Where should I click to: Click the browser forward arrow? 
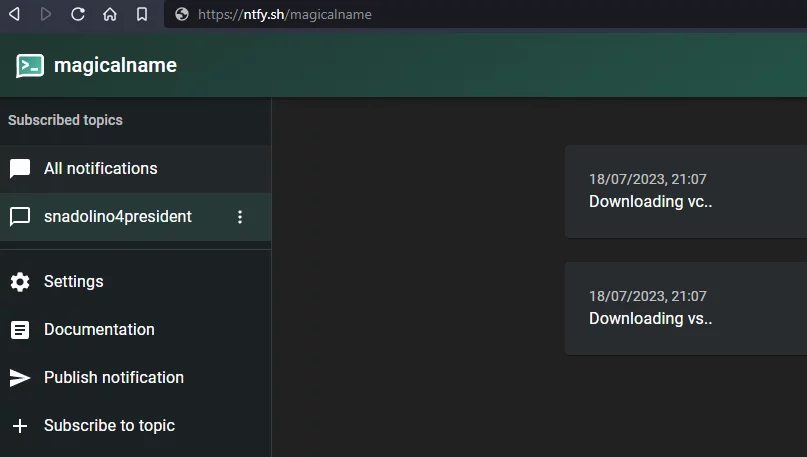click(x=46, y=14)
